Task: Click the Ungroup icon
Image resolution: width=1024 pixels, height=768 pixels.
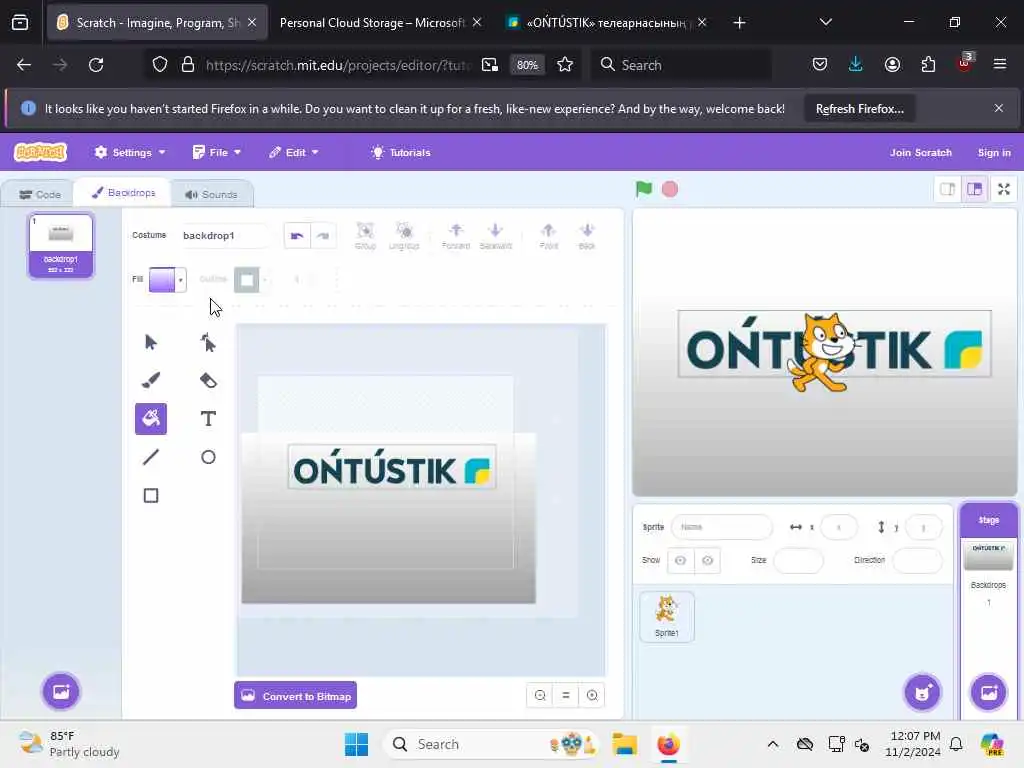Action: tap(404, 236)
